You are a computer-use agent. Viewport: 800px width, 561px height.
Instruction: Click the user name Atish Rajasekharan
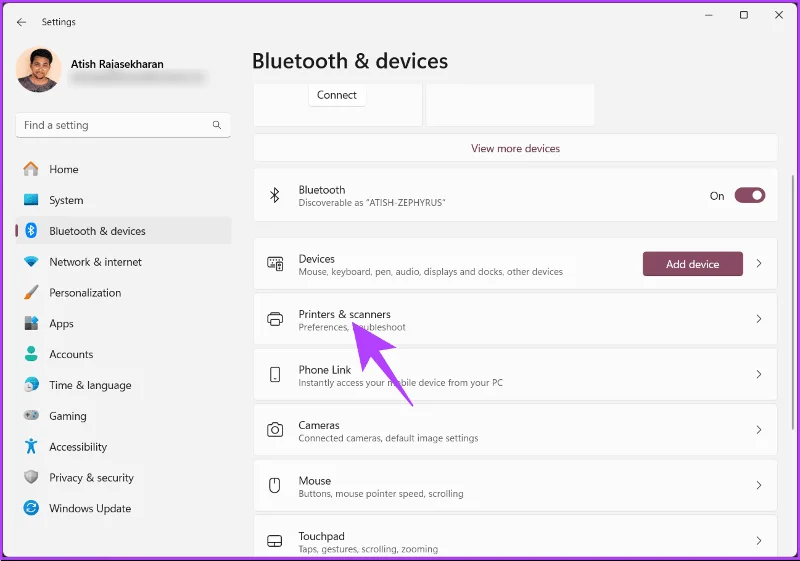click(117, 64)
